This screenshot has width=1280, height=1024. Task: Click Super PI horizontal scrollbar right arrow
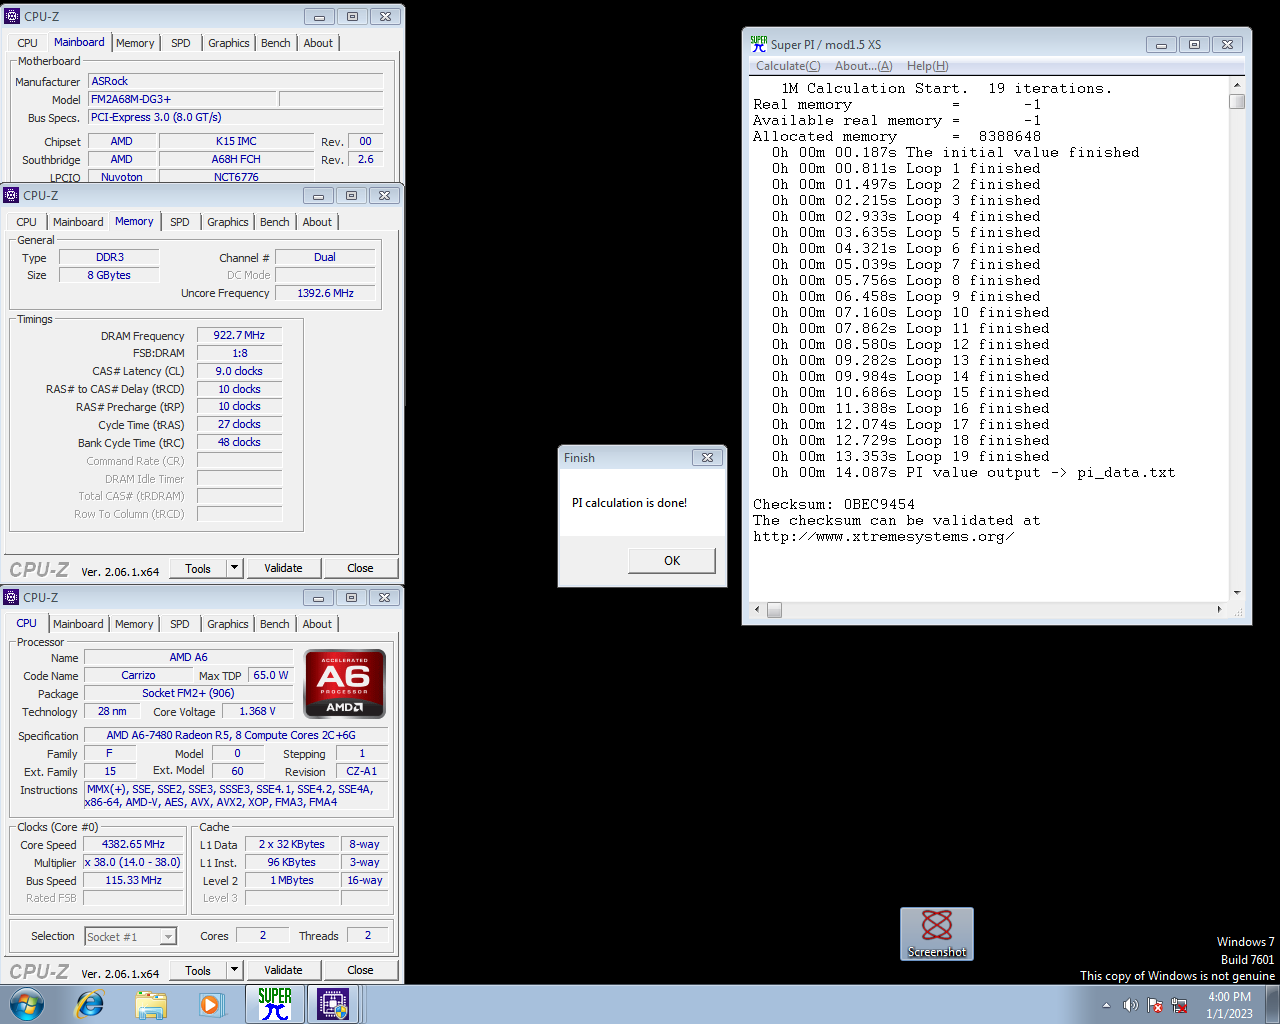1219,609
